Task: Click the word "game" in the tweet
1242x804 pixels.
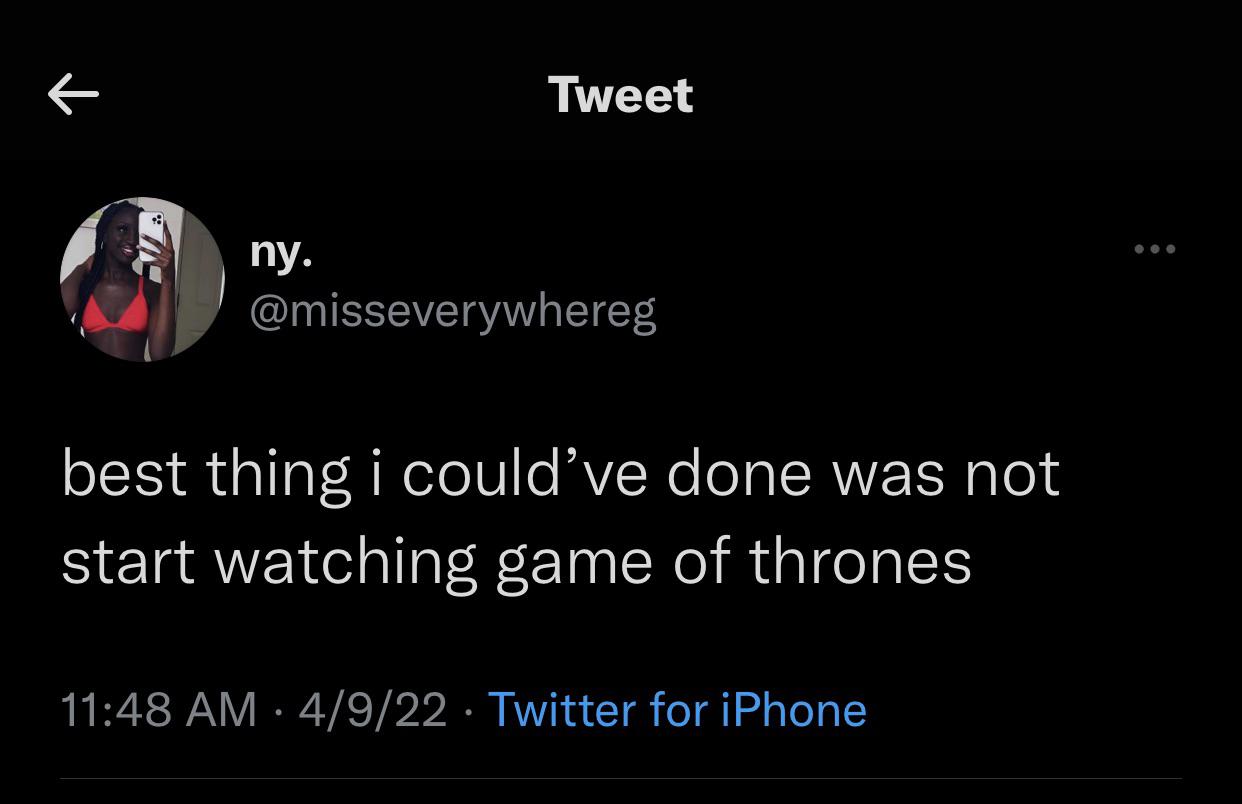Action: [x=574, y=564]
